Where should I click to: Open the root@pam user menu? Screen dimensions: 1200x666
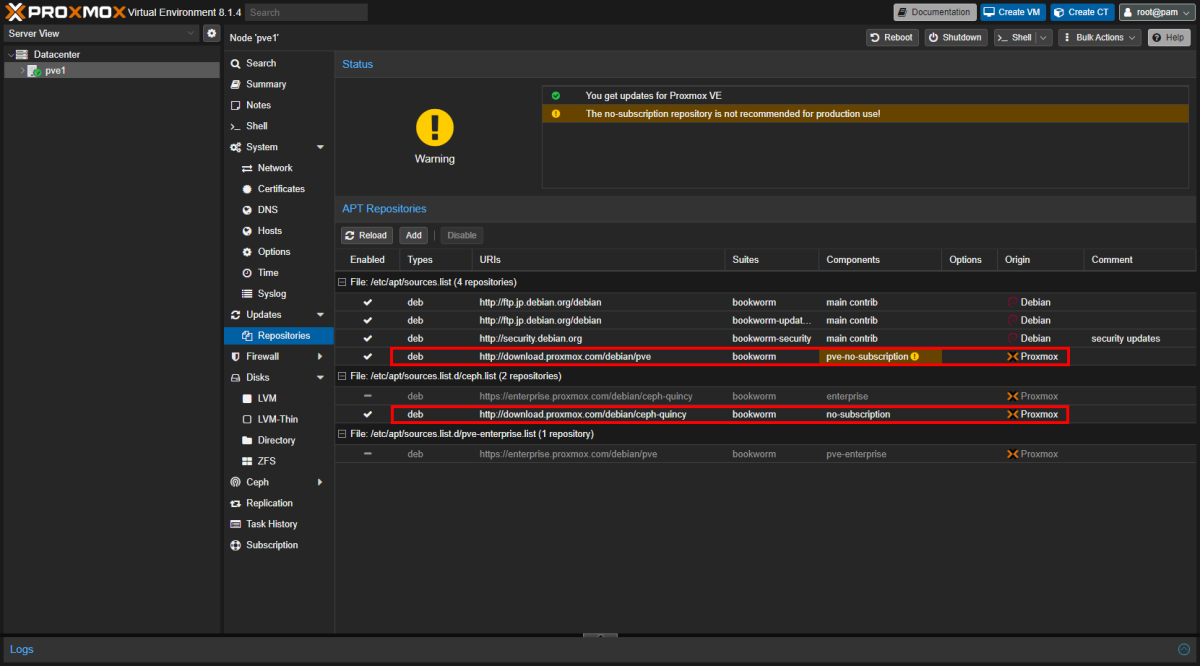[1155, 12]
